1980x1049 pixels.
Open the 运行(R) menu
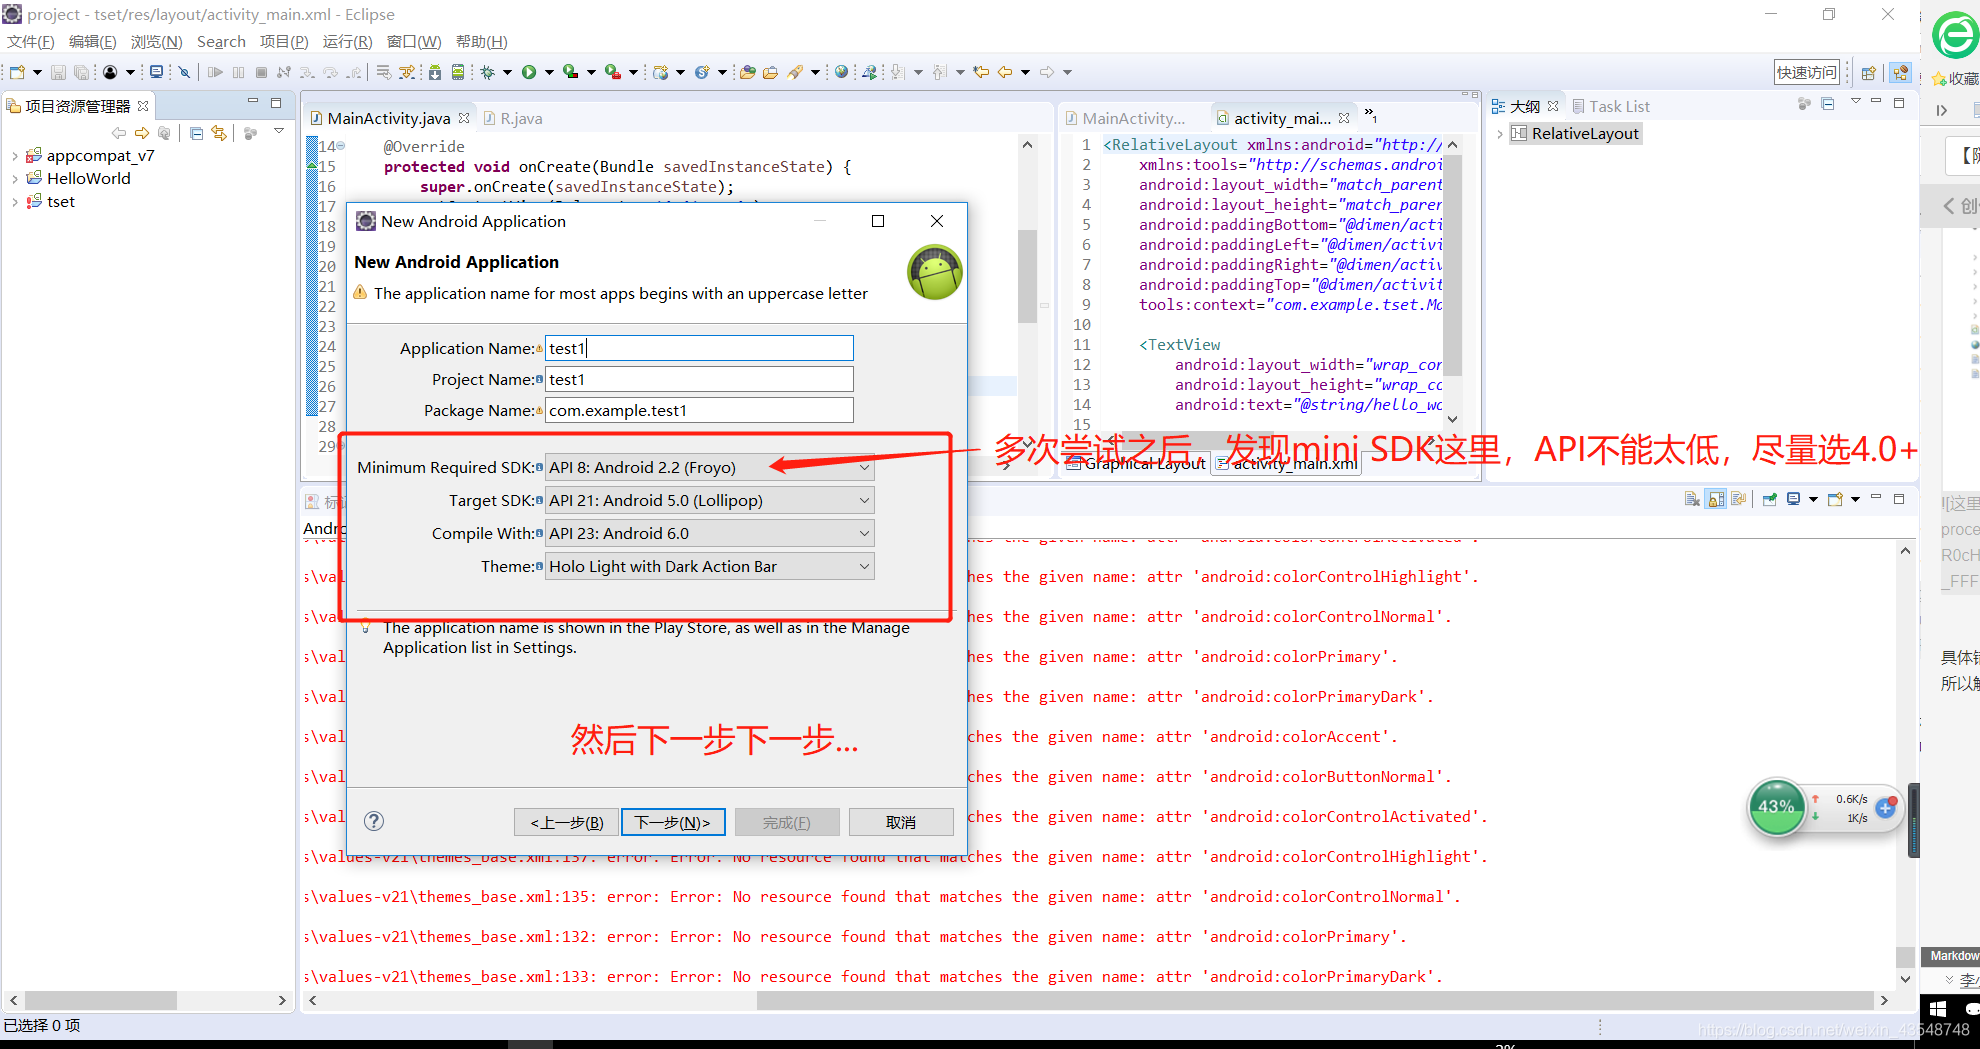[347, 41]
